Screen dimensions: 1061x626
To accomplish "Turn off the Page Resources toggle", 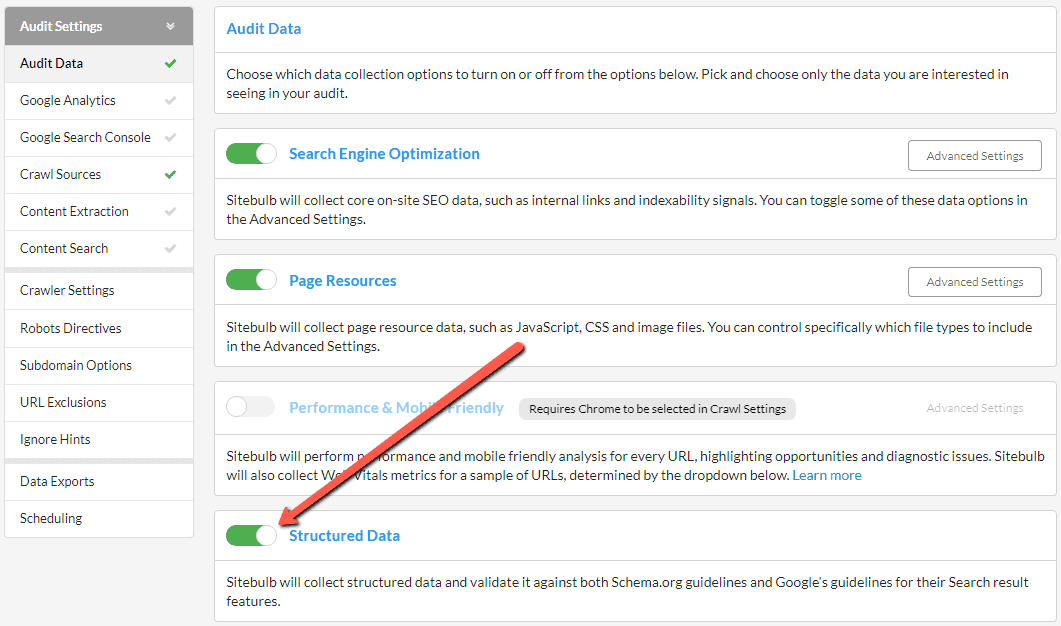I will click(x=251, y=281).
